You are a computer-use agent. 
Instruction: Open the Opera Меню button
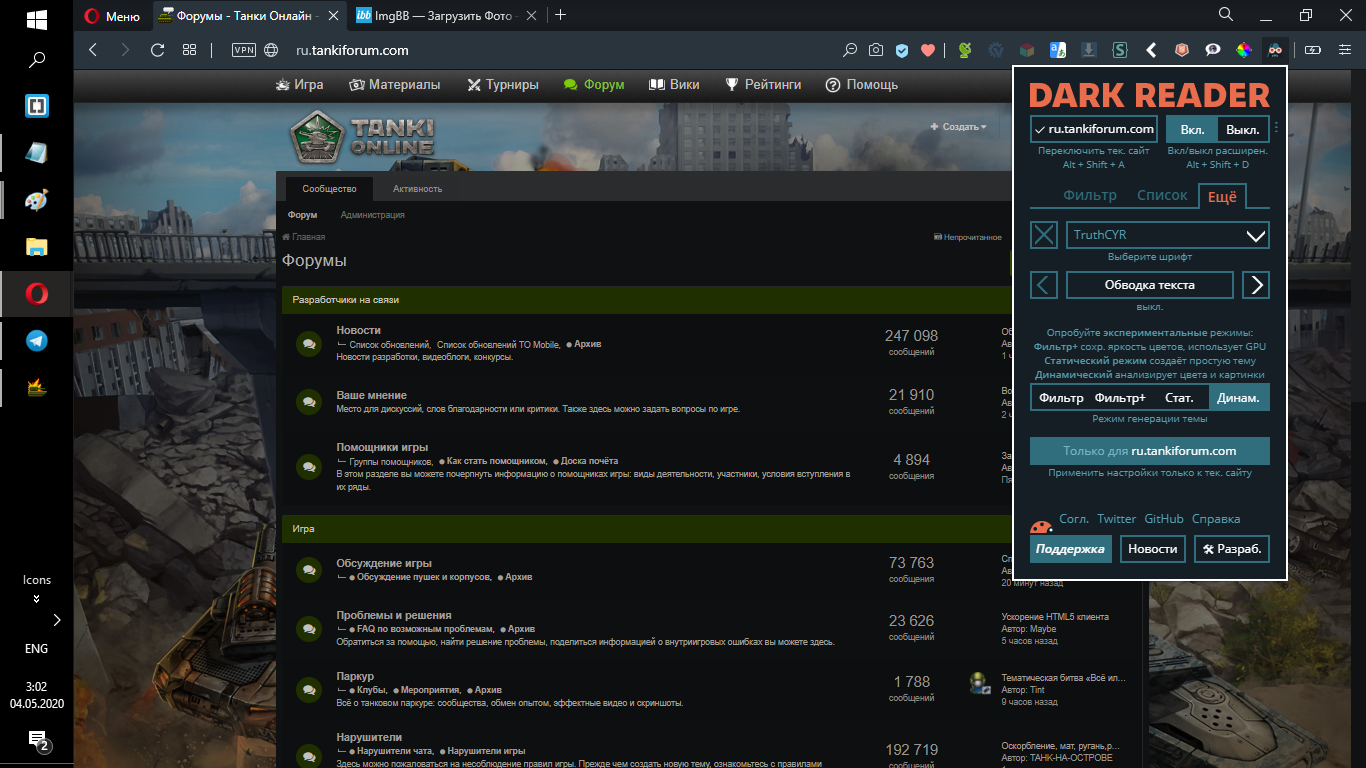click(112, 15)
